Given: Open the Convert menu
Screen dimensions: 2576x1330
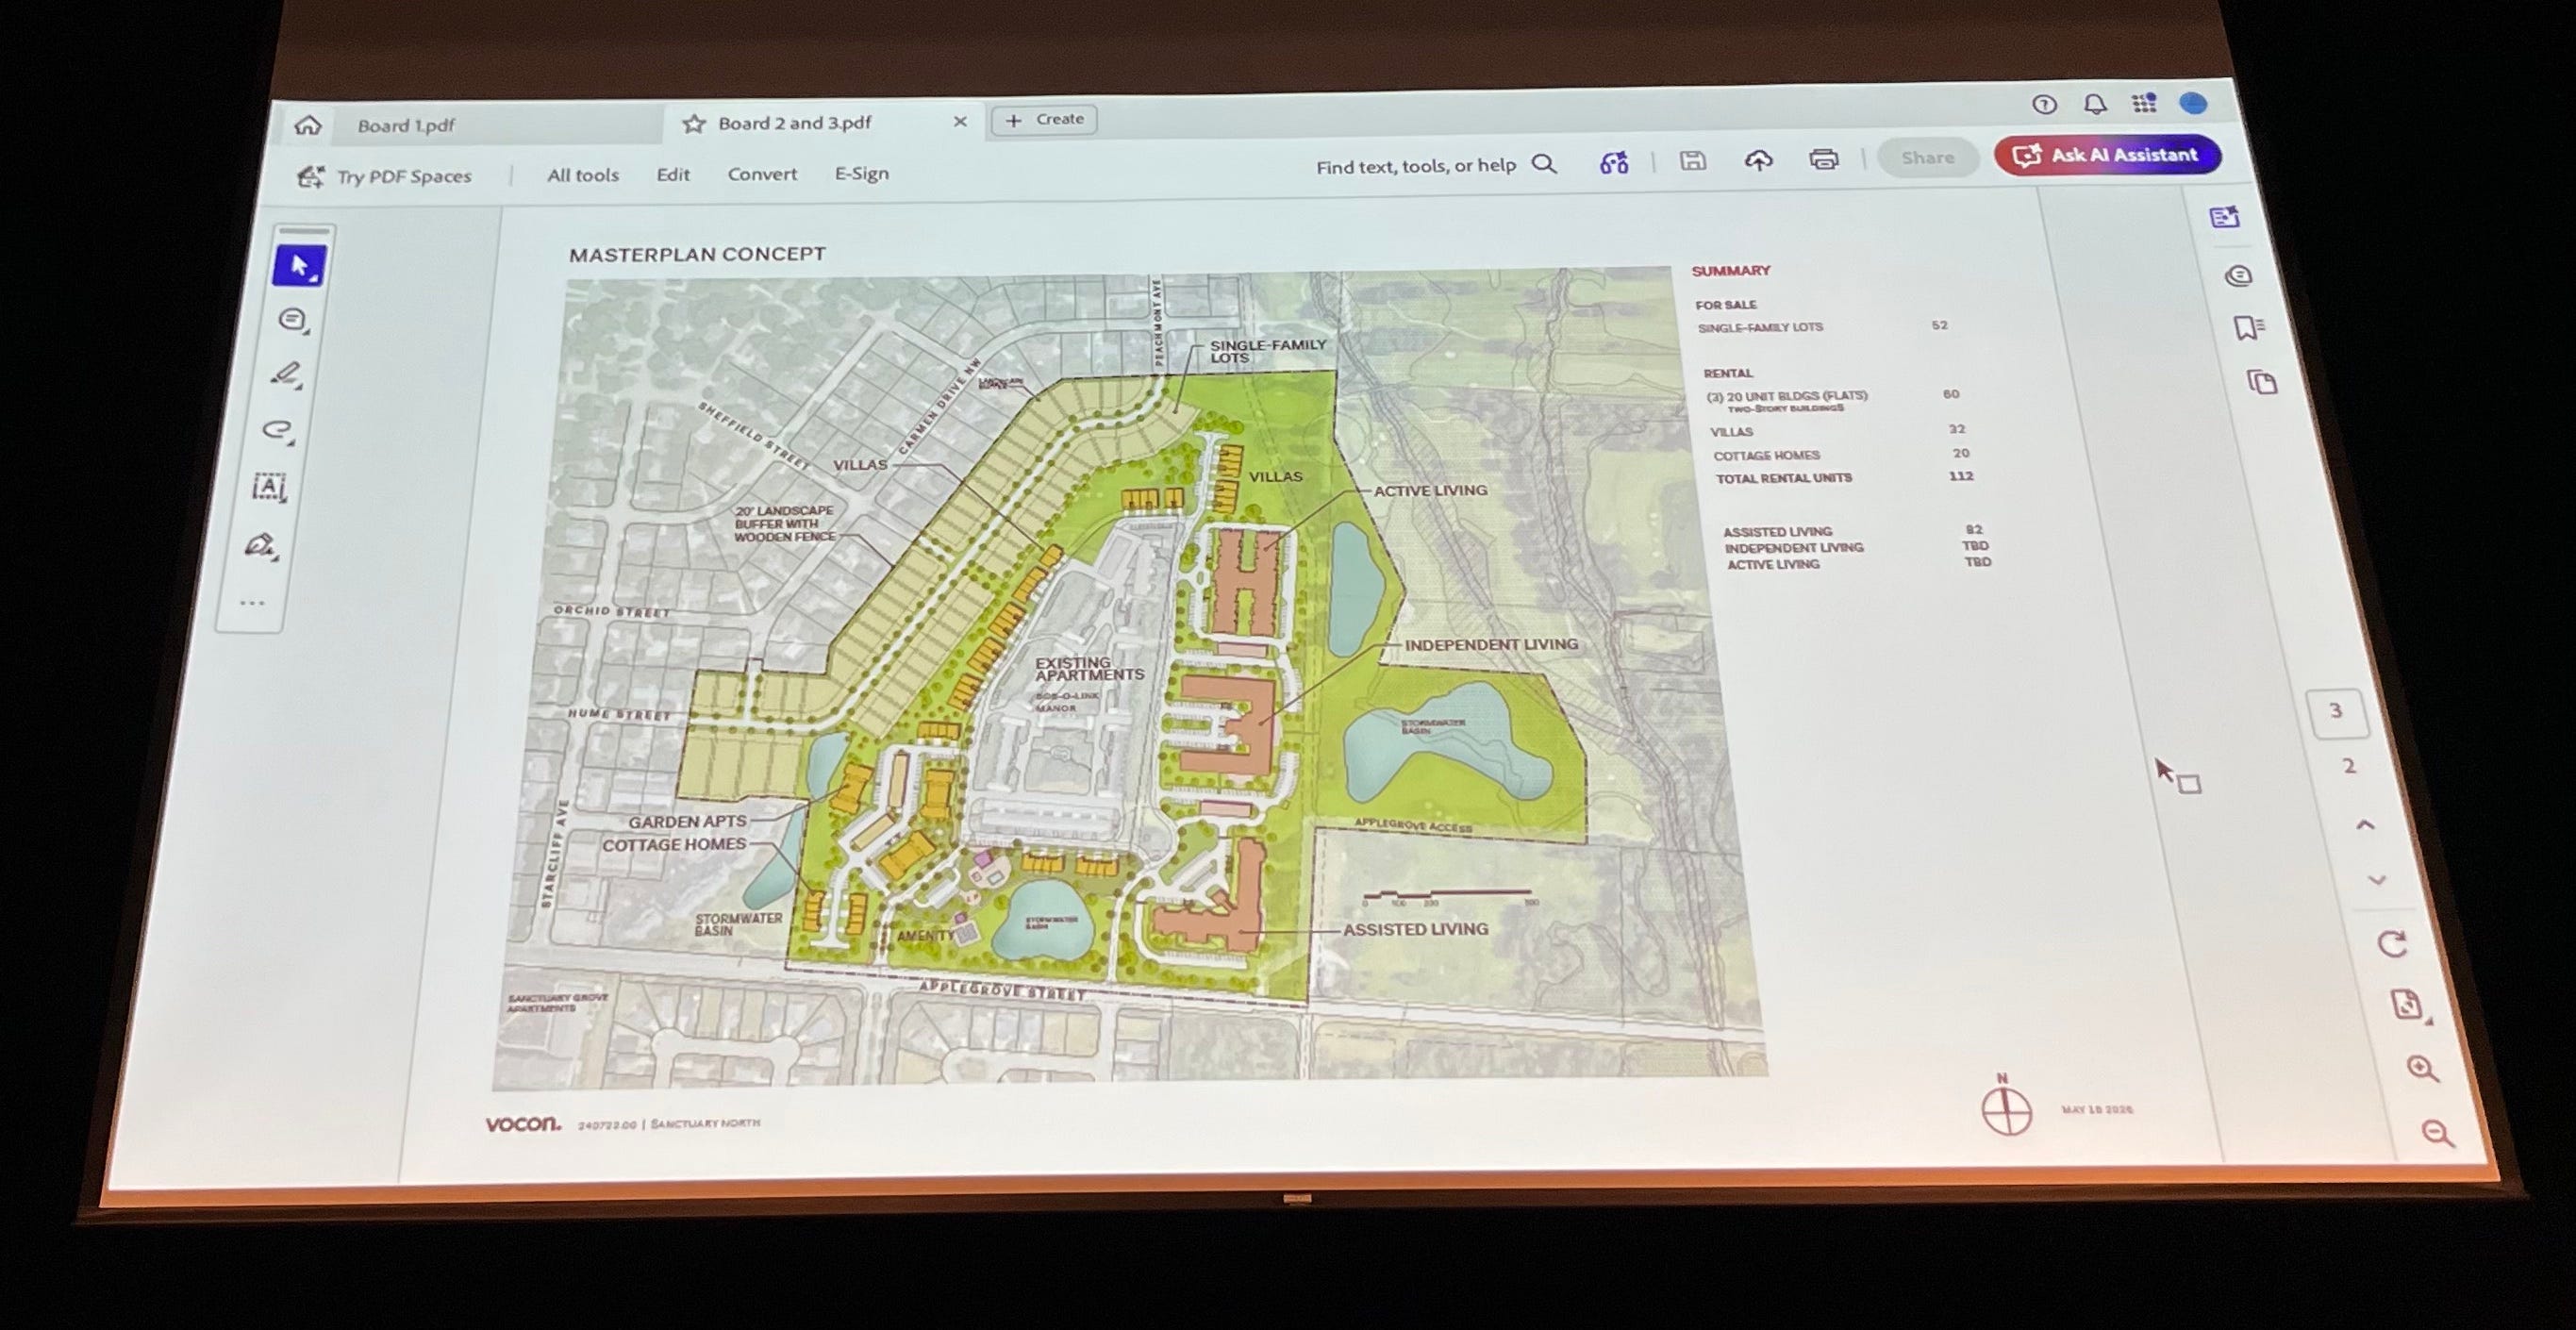Looking at the screenshot, I should (x=762, y=173).
